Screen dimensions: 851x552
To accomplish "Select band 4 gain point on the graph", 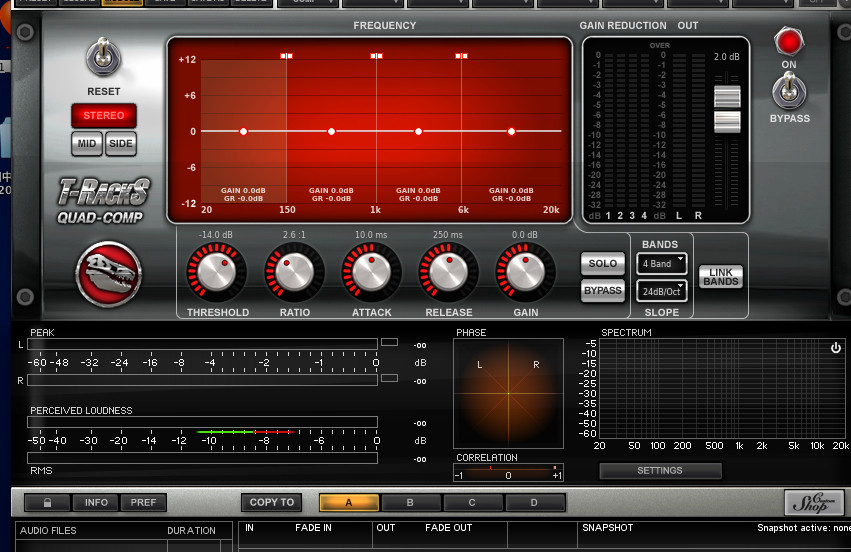I will (511, 131).
